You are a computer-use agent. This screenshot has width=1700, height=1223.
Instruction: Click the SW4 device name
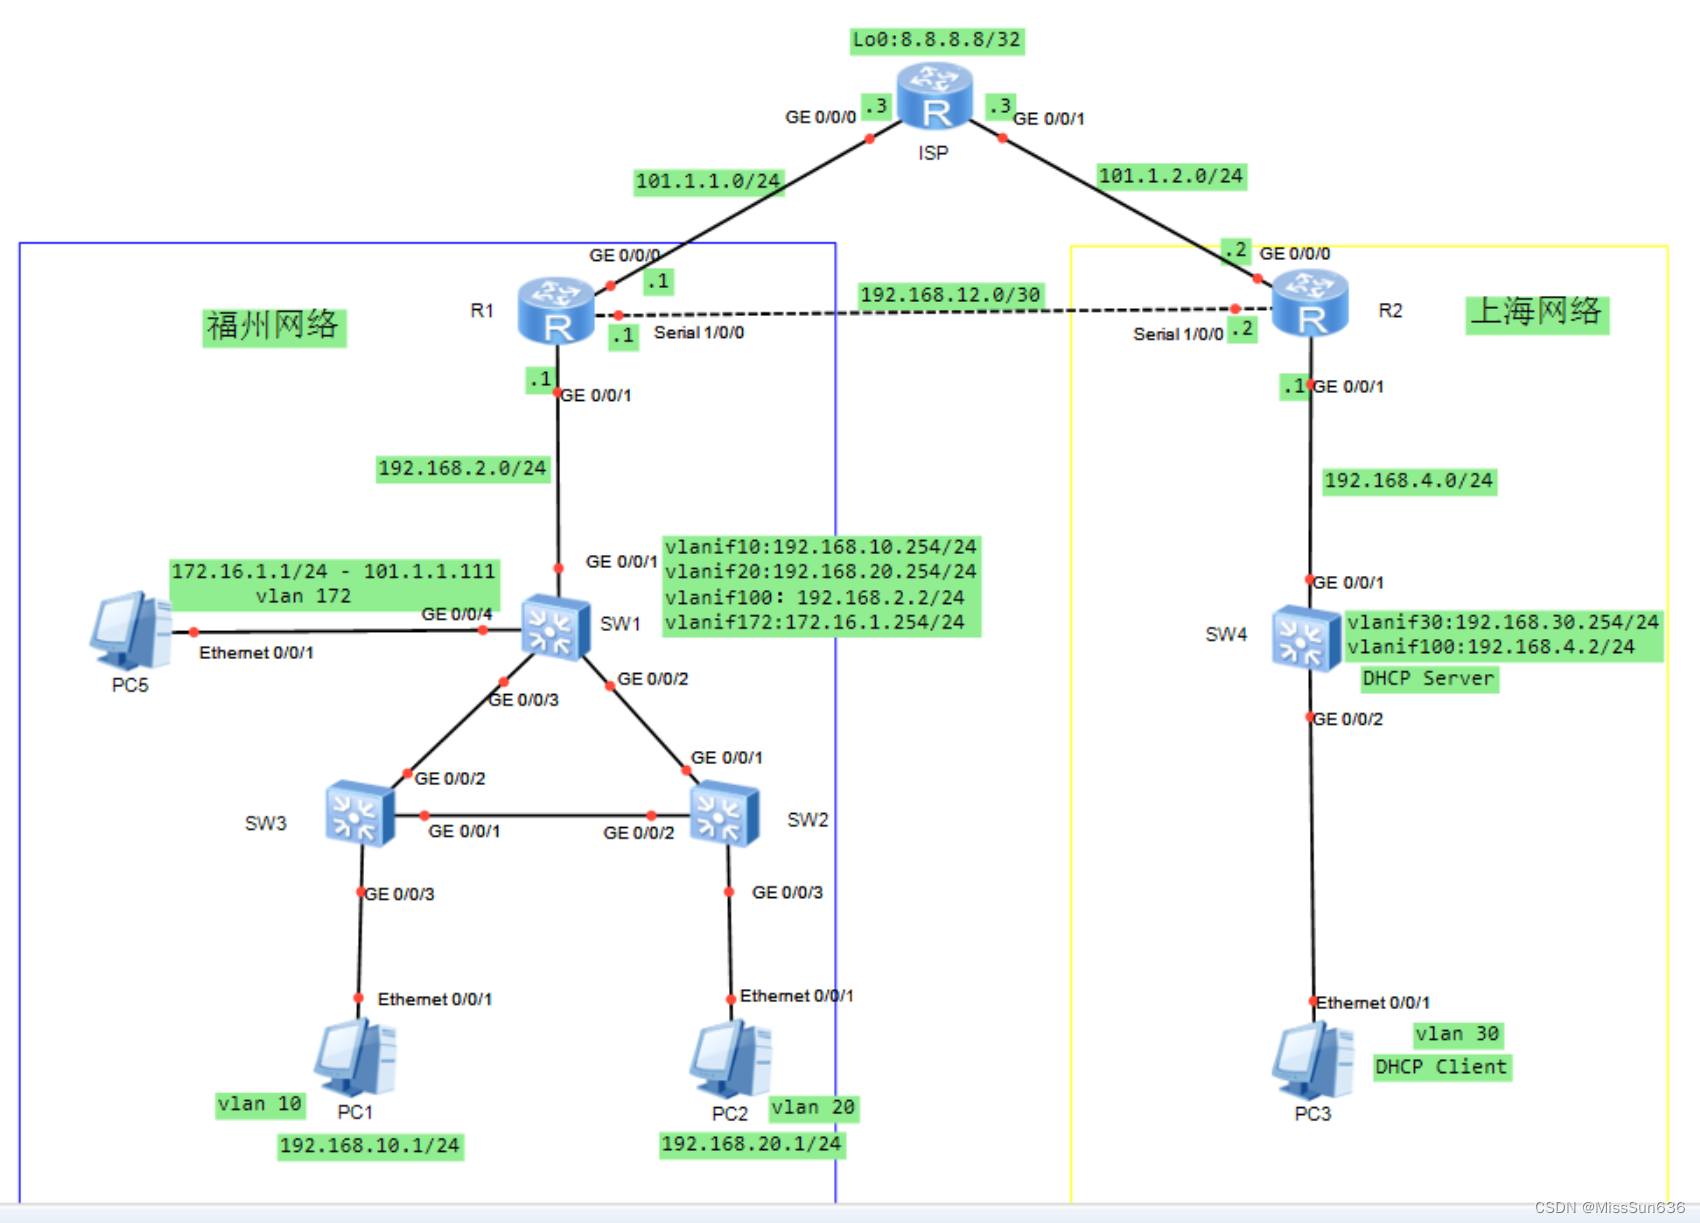coord(1227,634)
